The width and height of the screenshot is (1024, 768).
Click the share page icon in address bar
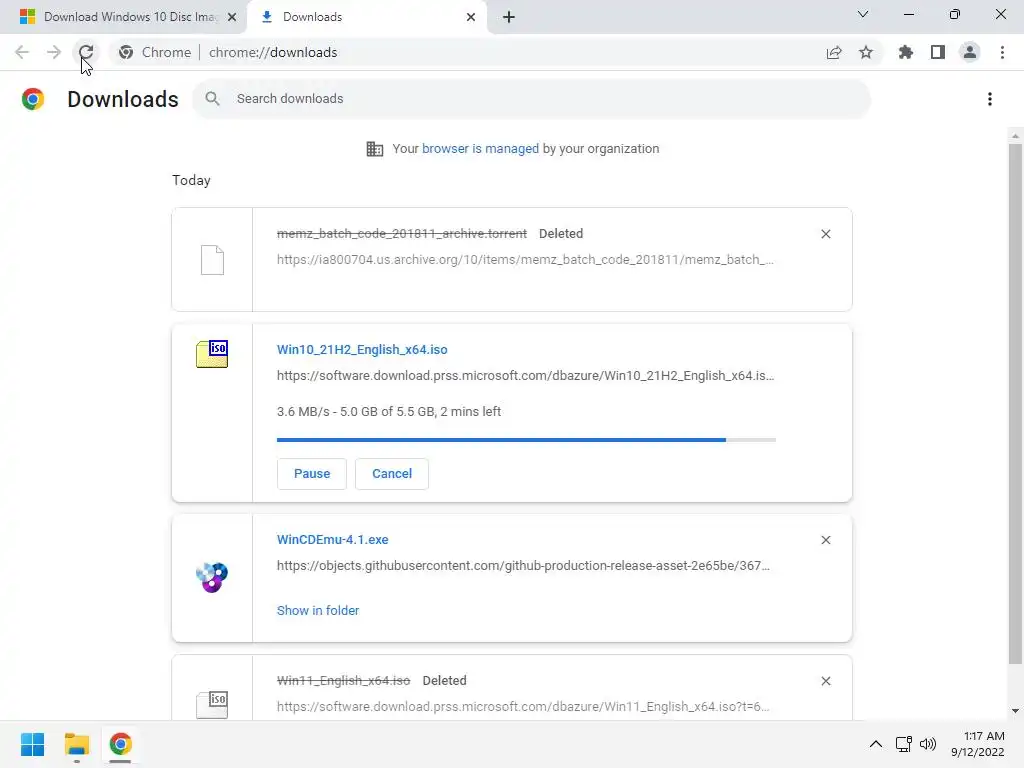(834, 53)
